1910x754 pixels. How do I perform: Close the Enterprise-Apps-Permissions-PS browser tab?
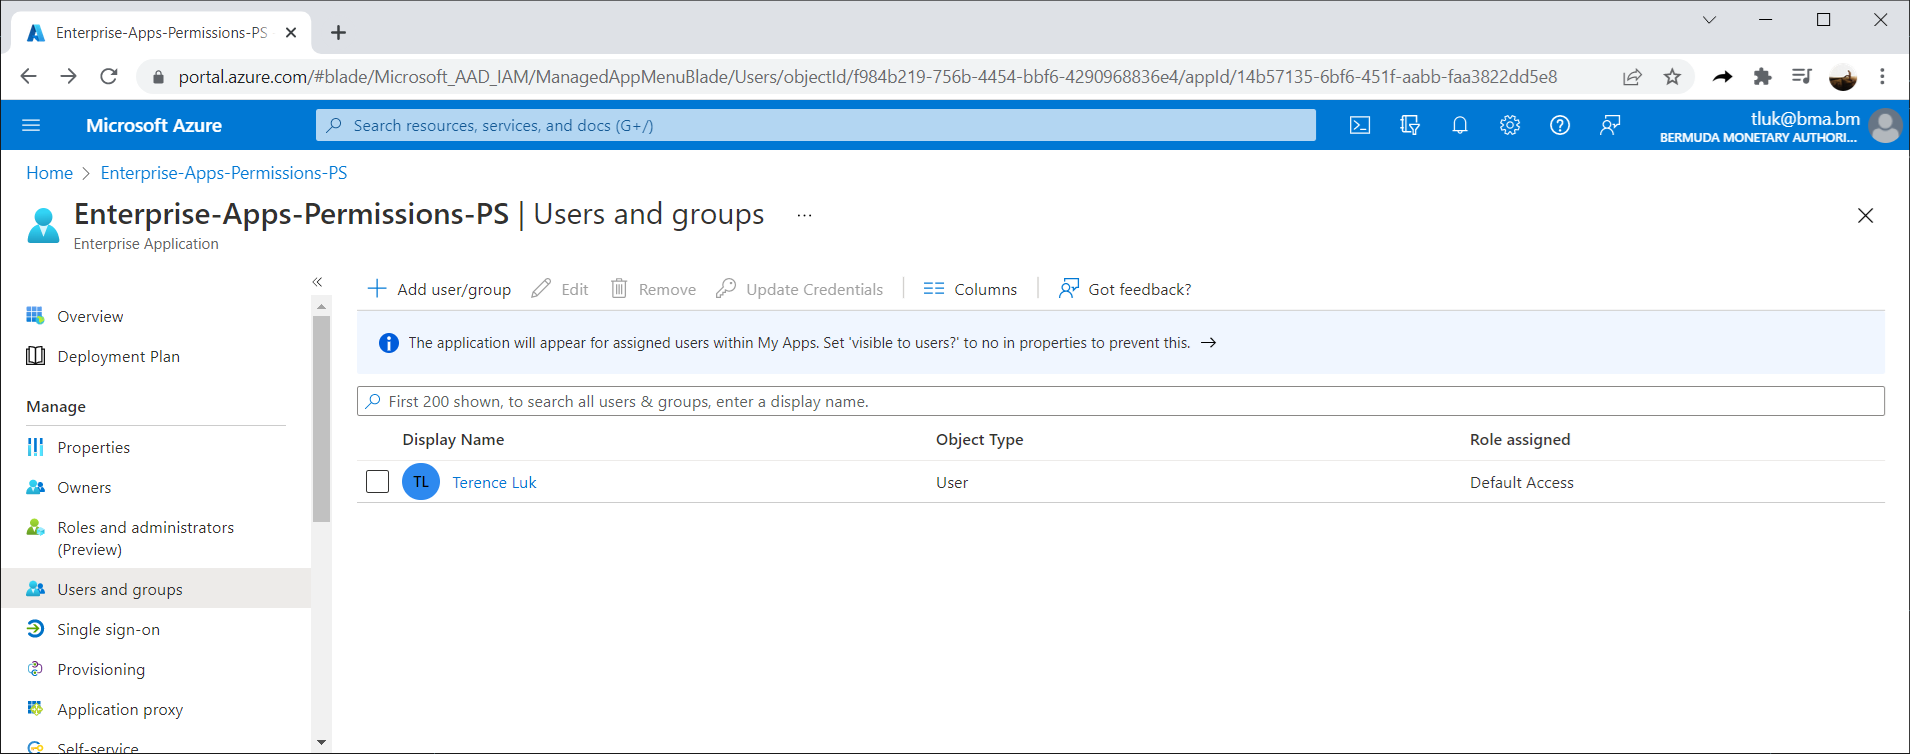click(291, 33)
